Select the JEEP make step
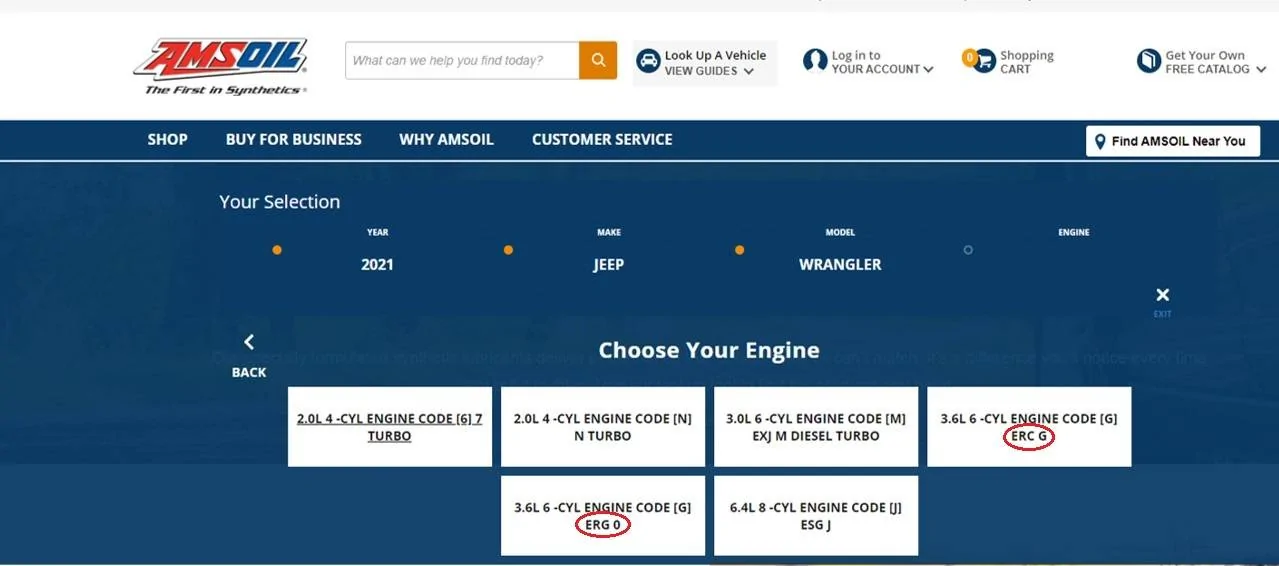This screenshot has height=566, width=1279. coord(608,265)
